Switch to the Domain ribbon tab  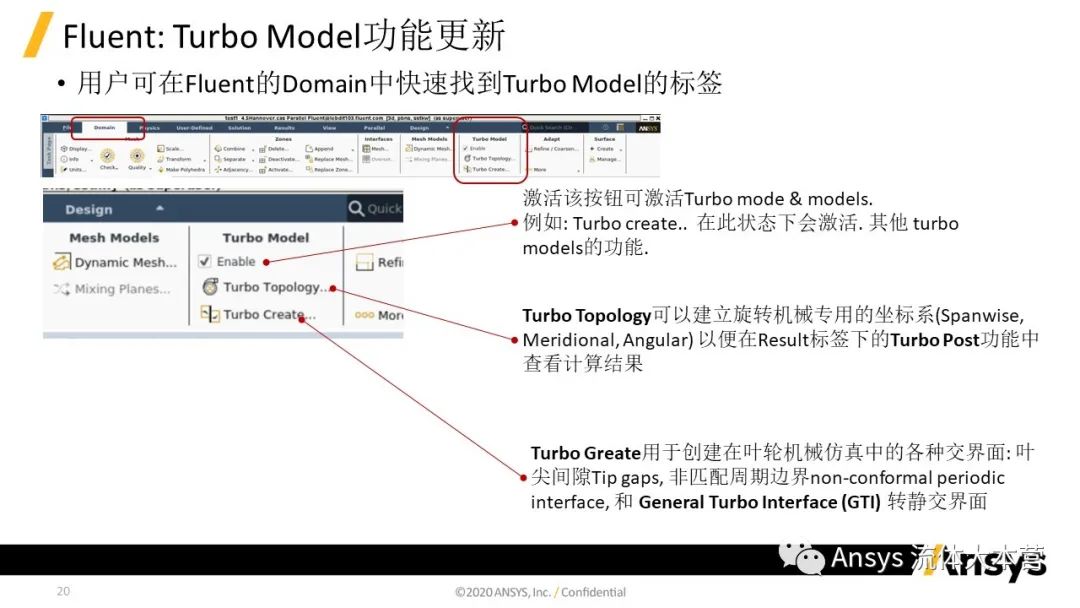(105, 127)
